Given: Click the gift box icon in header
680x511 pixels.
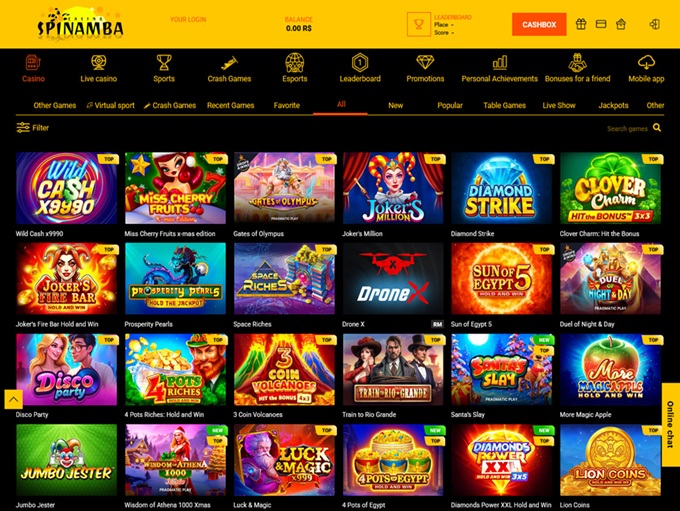Looking at the screenshot, I should click(581, 24).
